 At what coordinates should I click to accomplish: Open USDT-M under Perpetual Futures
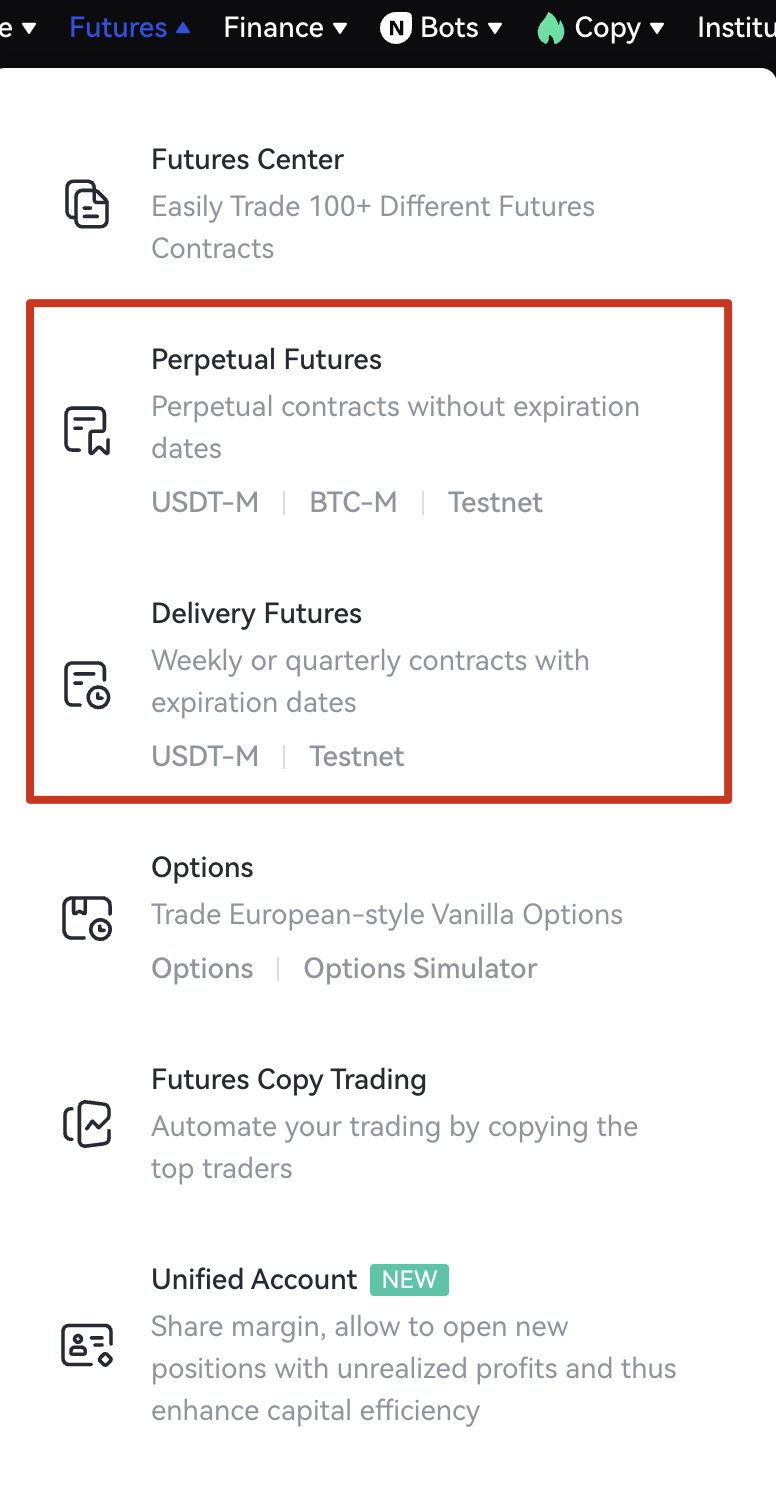[205, 502]
